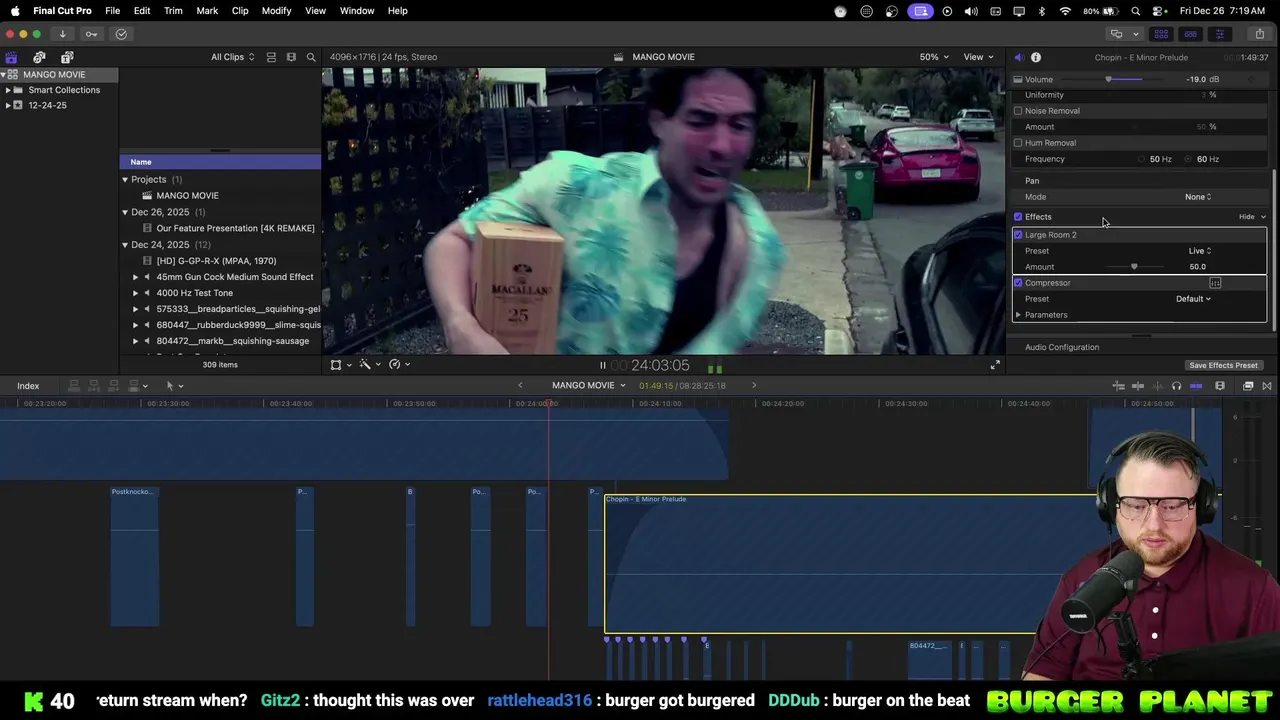Open Background Tasks checkmark icon
The width and height of the screenshot is (1280, 720).
121,34
